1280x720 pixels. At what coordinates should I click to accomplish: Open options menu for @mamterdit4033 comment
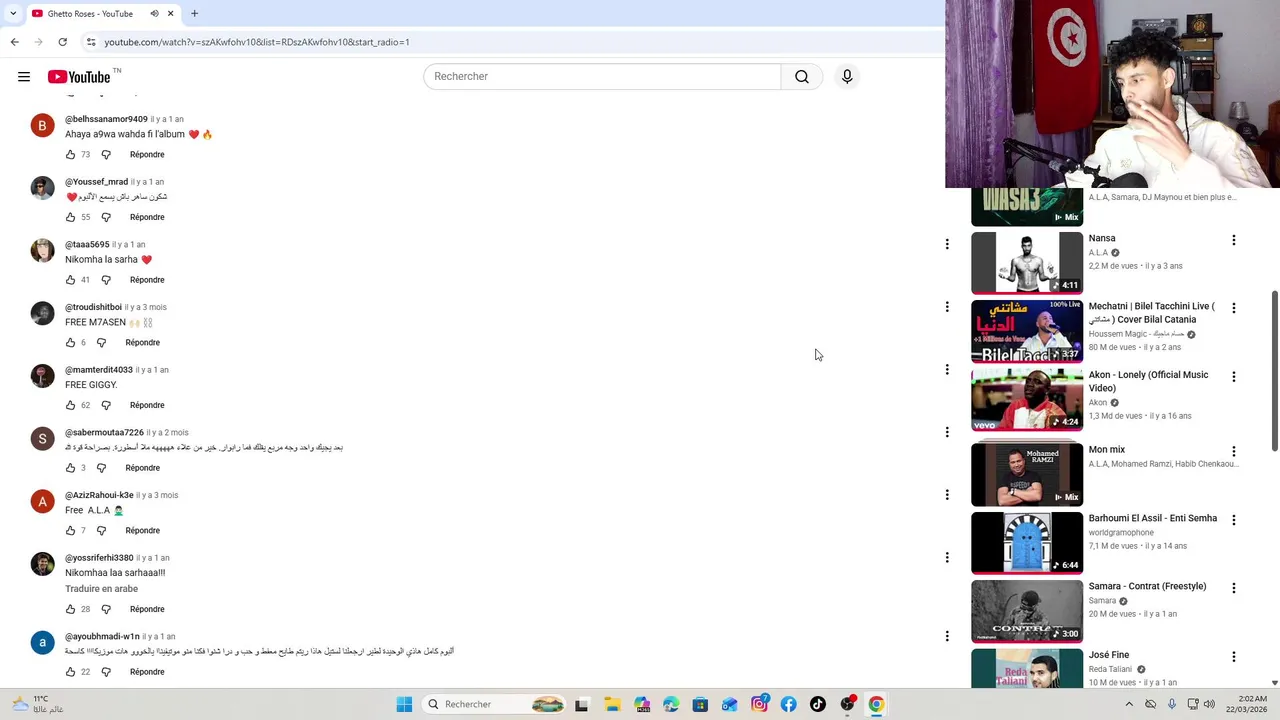click(947, 370)
